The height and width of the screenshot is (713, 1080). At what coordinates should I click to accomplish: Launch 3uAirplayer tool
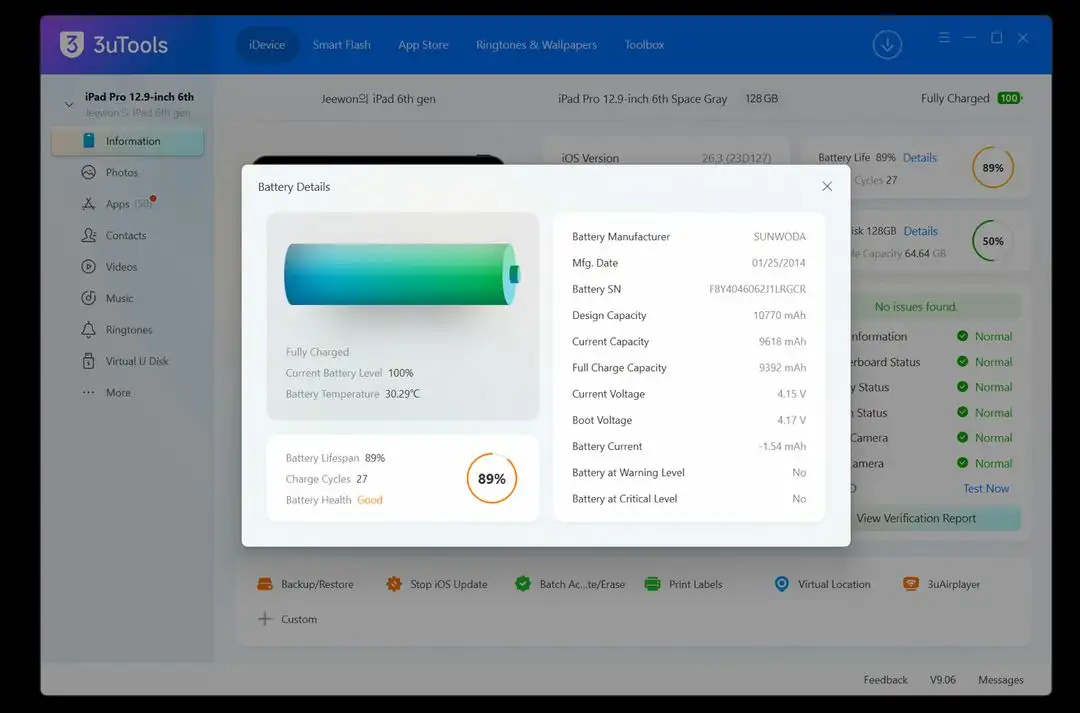tap(941, 584)
